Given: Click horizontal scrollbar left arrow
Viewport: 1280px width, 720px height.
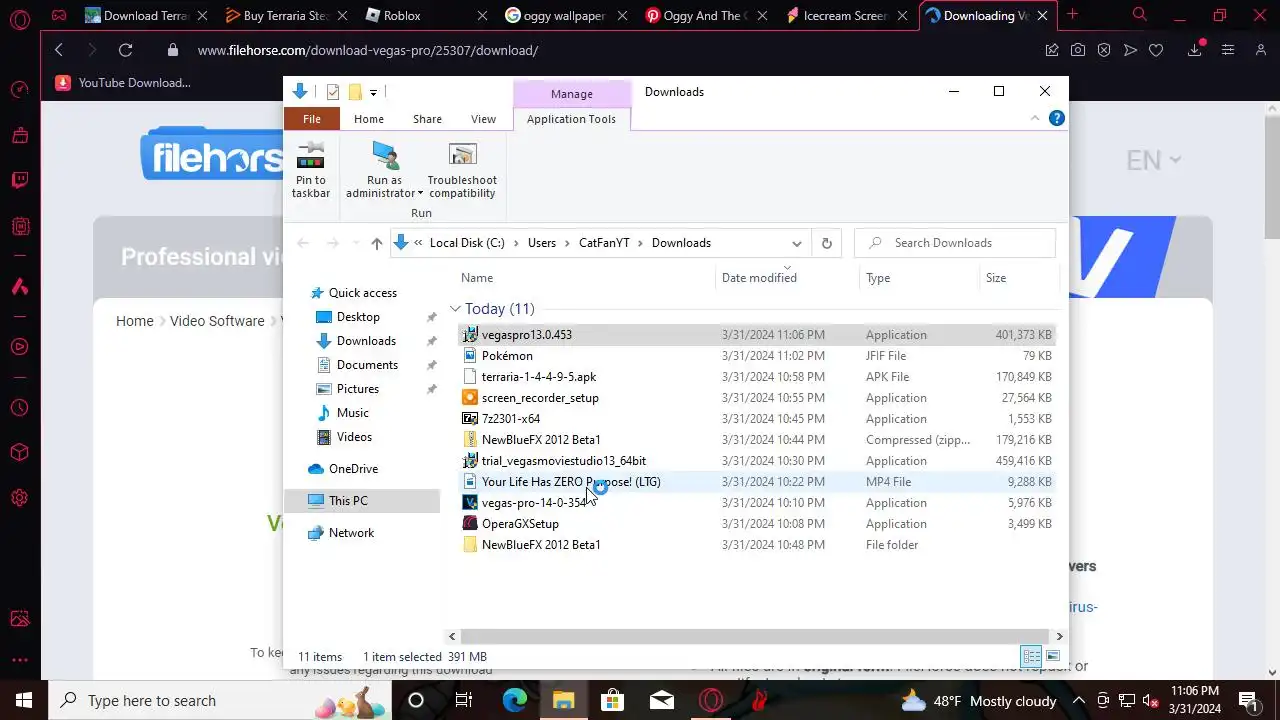Looking at the screenshot, I should 452,636.
